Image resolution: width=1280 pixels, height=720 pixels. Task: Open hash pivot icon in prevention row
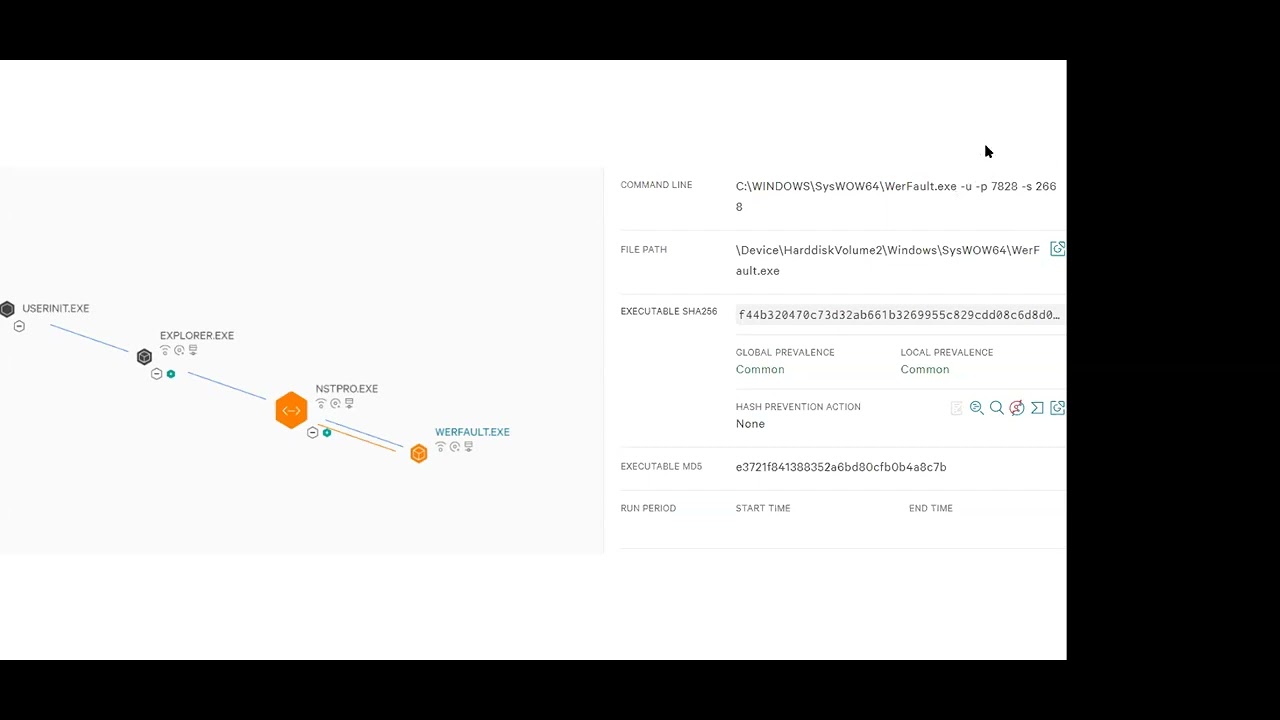[1057, 408]
